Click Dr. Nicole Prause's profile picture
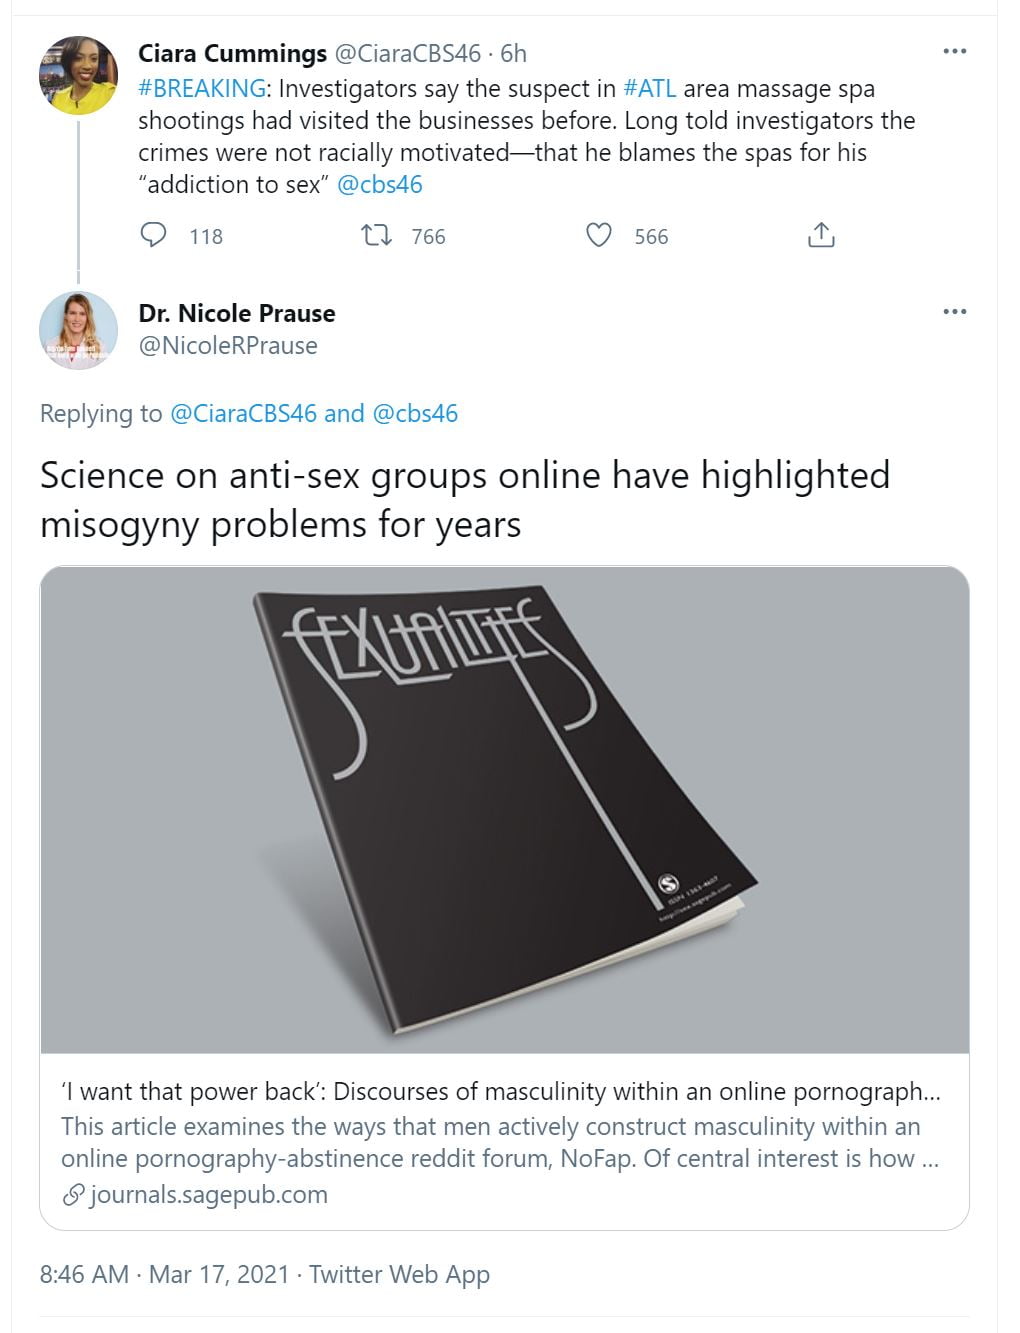 (x=78, y=330)
